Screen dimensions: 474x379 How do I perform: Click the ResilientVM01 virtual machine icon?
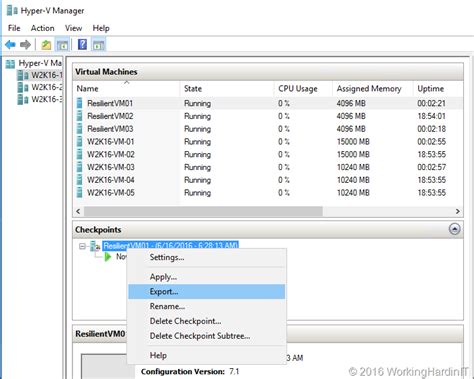click(79, 103)
